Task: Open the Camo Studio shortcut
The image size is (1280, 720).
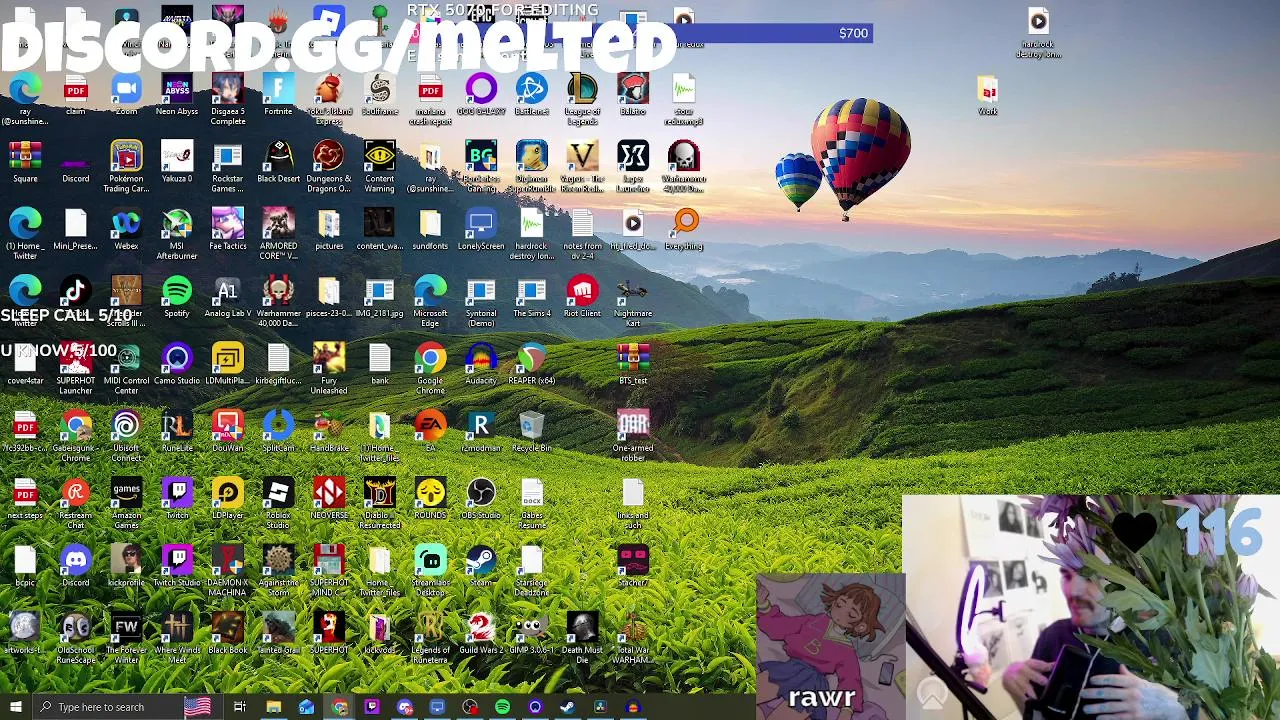Action: pyautogui.click(x=177, y=363)
